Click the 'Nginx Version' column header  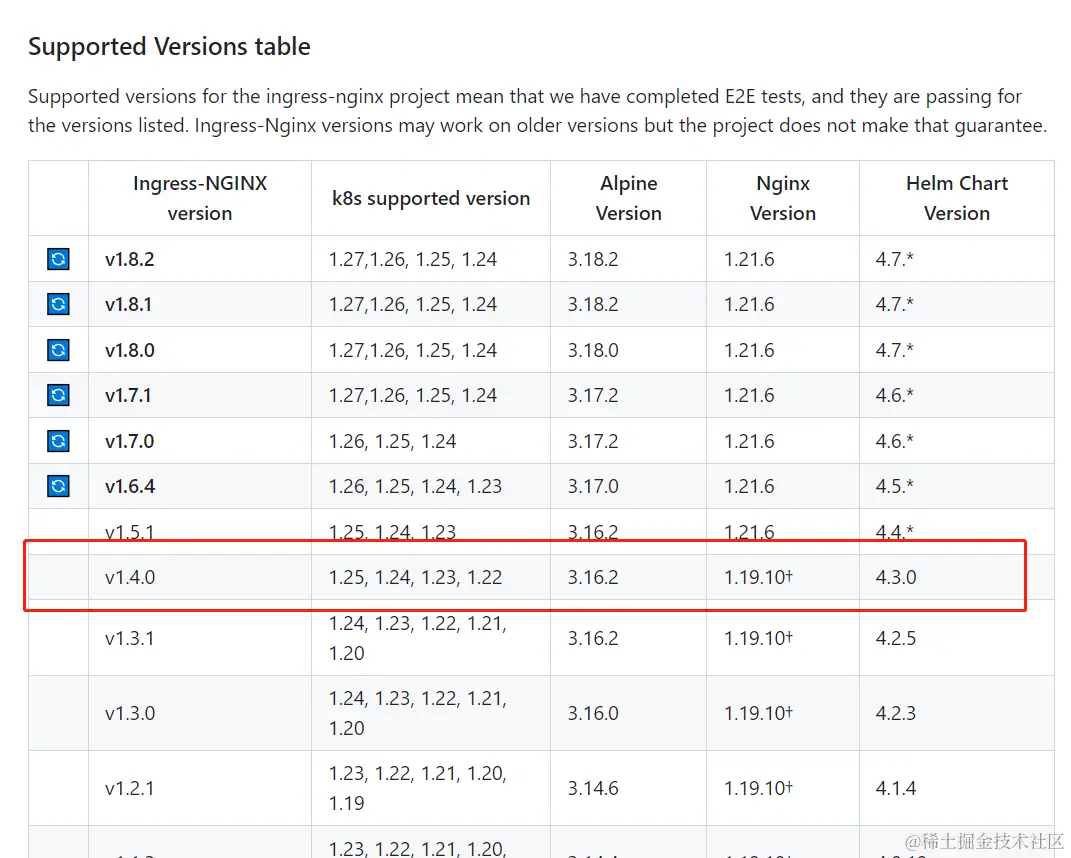tap(783, 198)
